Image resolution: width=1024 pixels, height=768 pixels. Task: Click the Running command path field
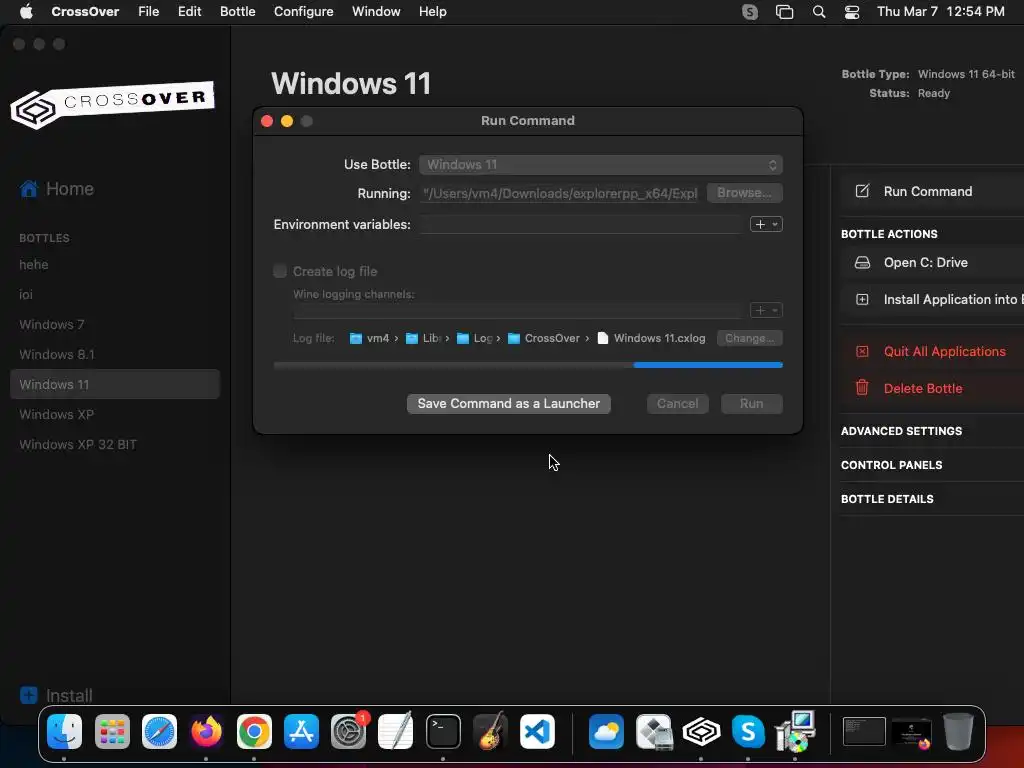pos(560,193)
